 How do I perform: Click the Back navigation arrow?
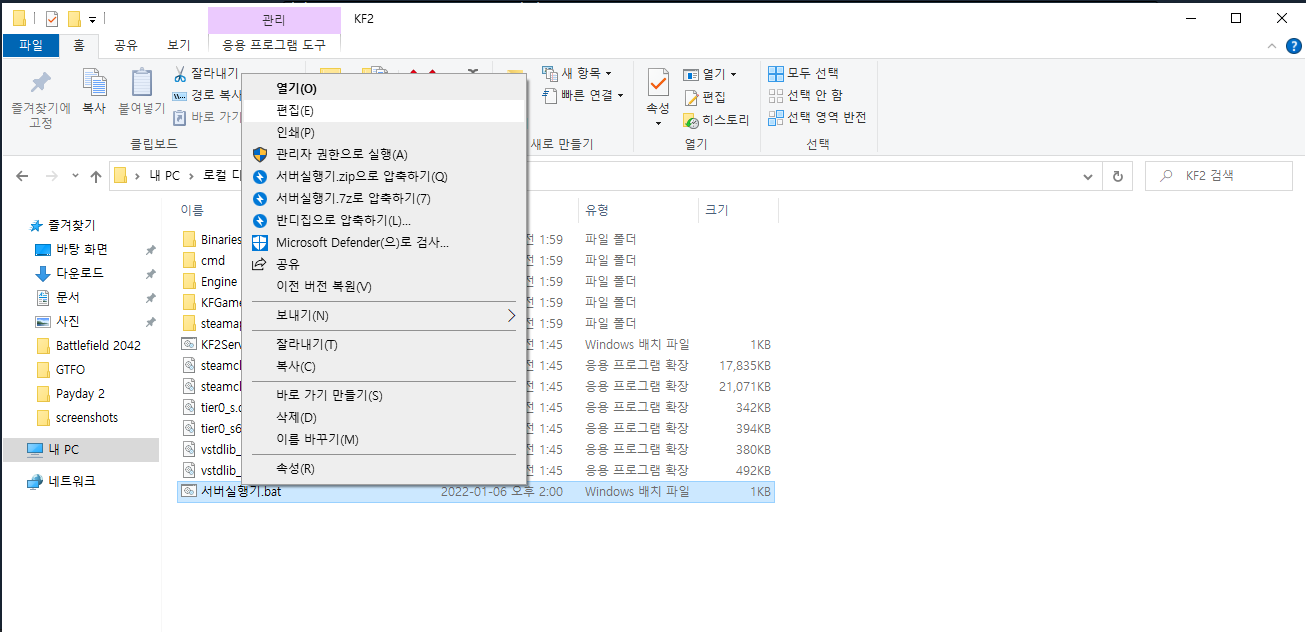click(21, 176)
